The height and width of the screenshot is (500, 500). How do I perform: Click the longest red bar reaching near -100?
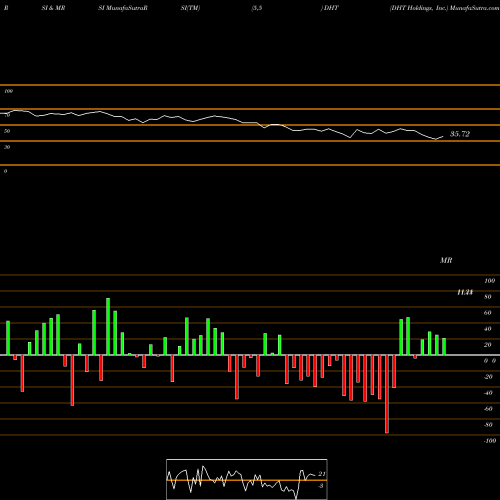(x=387, y=394)
